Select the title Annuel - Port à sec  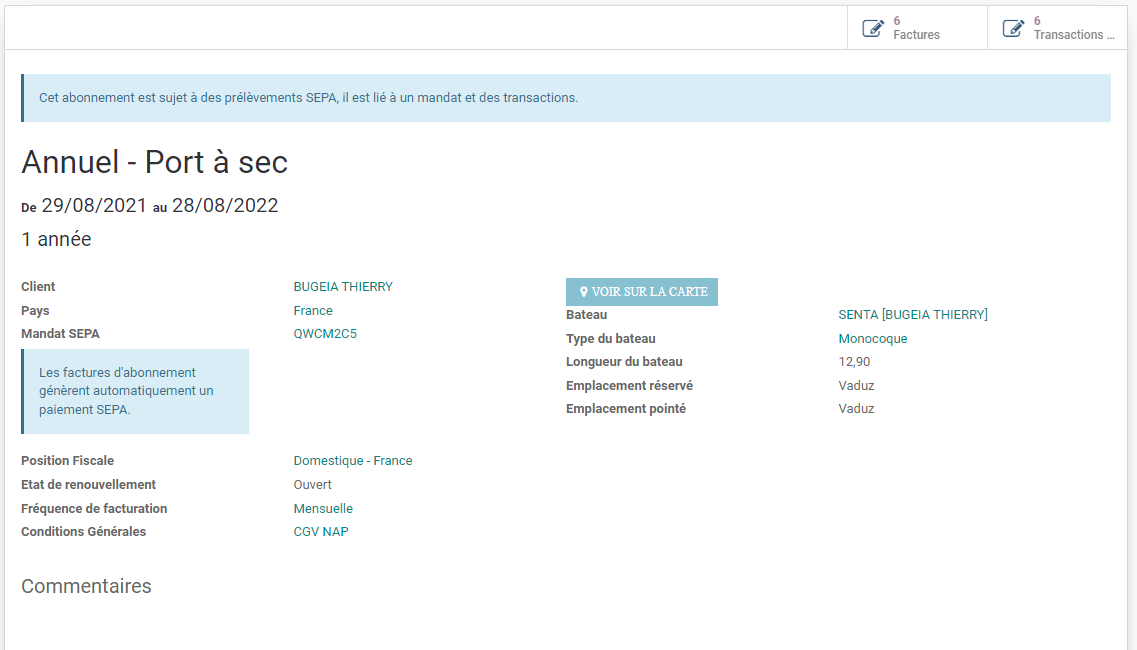coord(154,162)
